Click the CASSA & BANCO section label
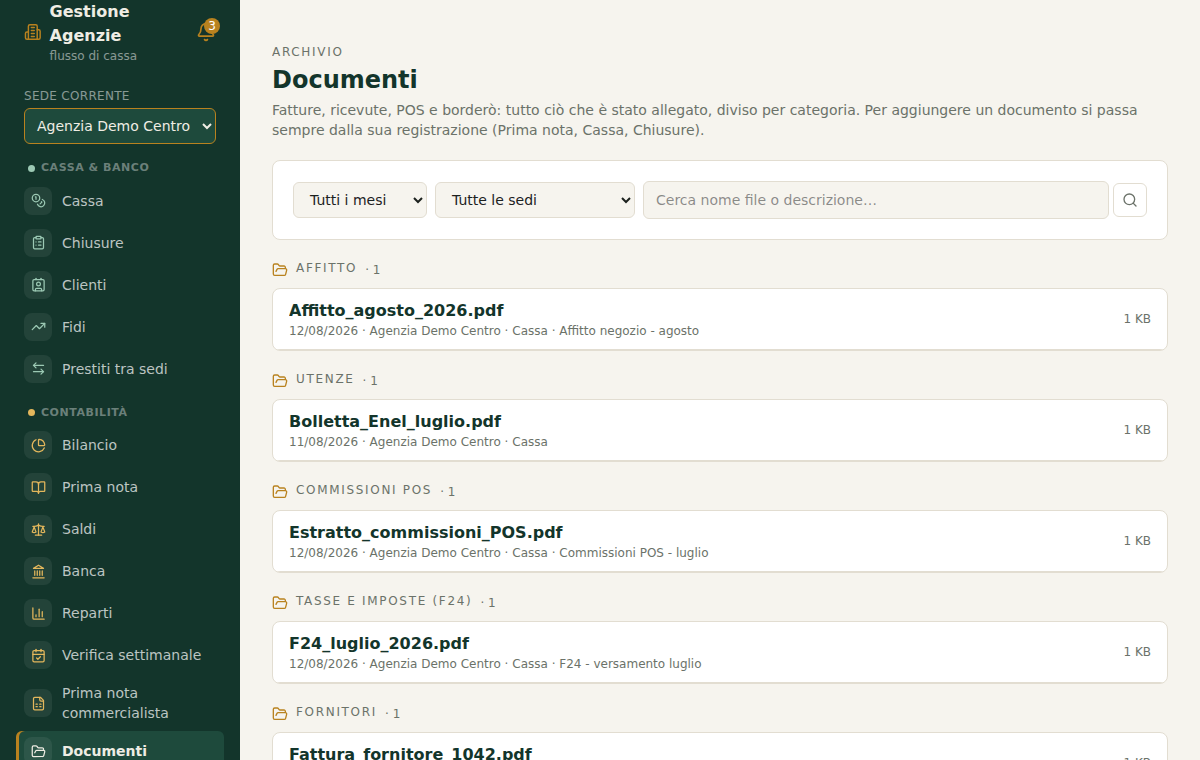Image resolution: width=1200 pixels, height=760 pixels. click(95, 167)
